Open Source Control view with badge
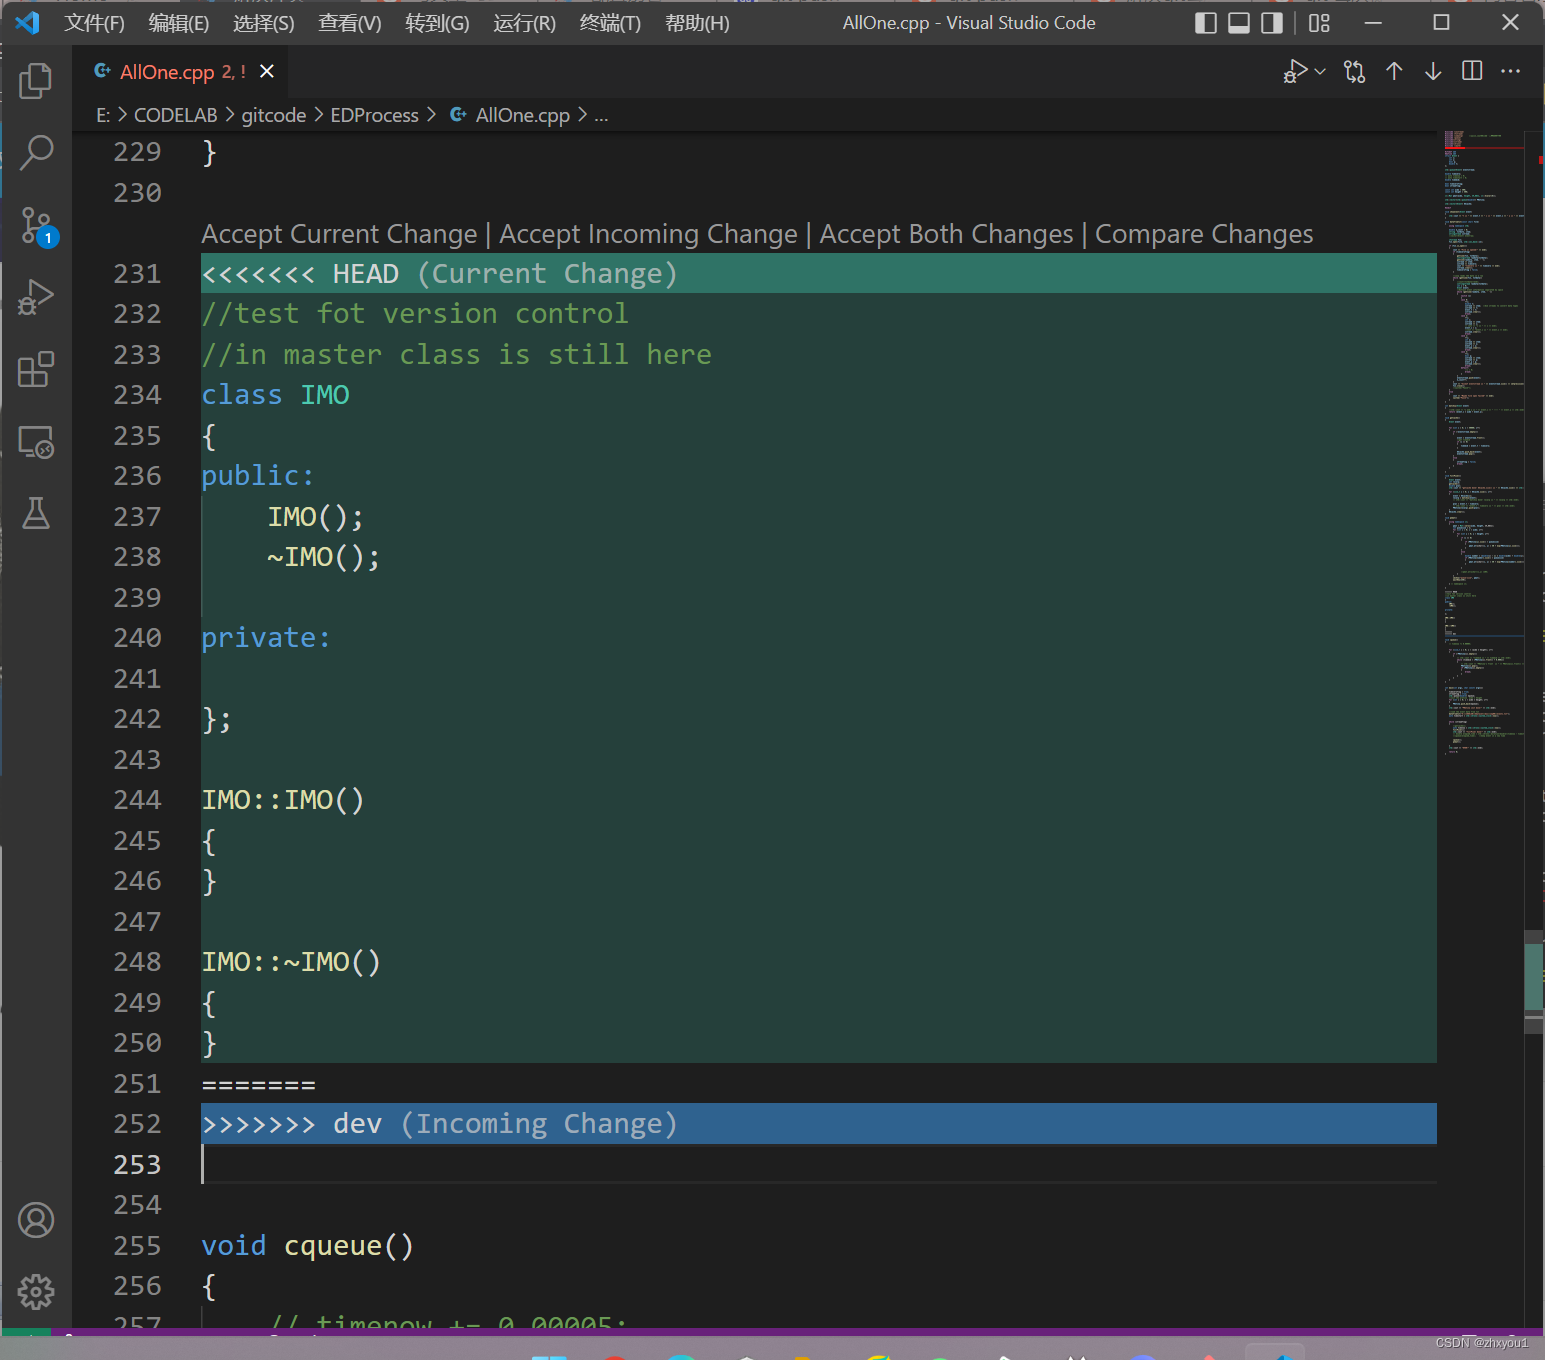 tap(38, 226)
